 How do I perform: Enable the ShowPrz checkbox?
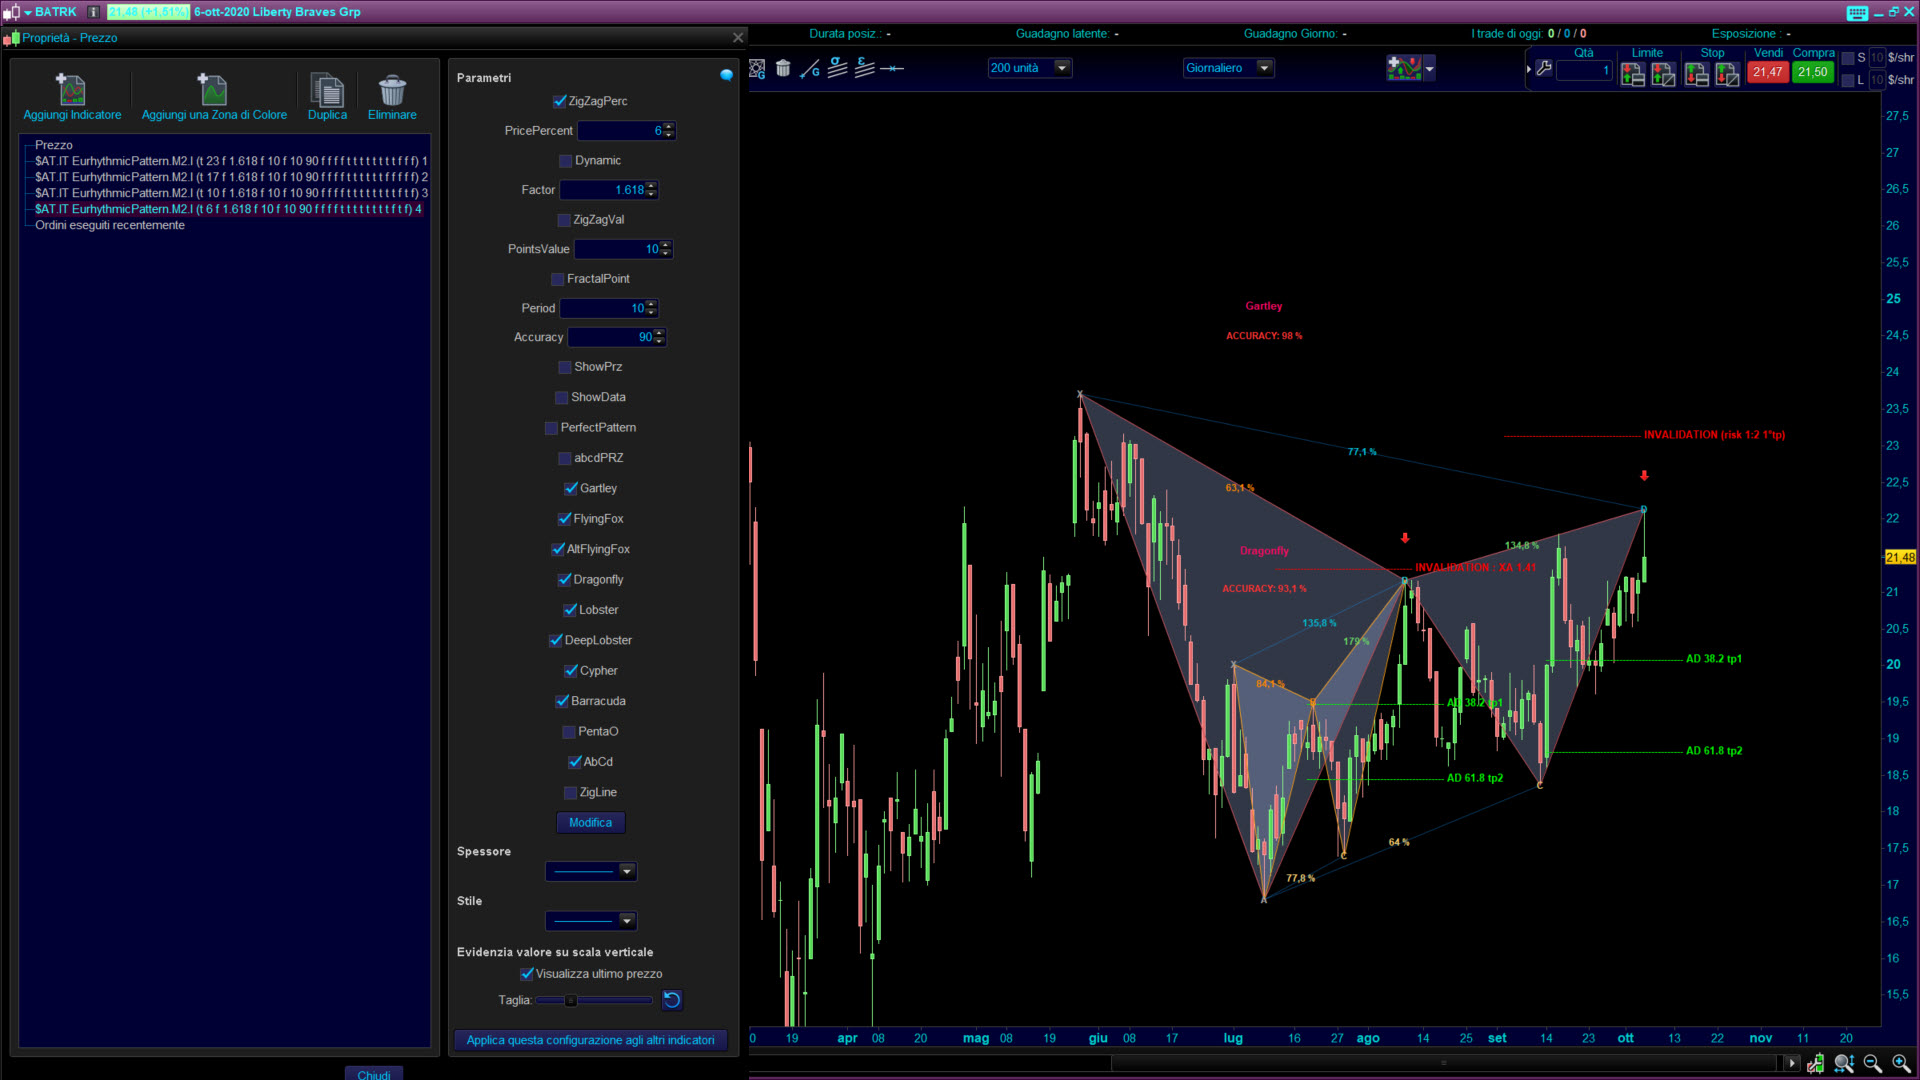pyautogui.click(x=565, y=367)
